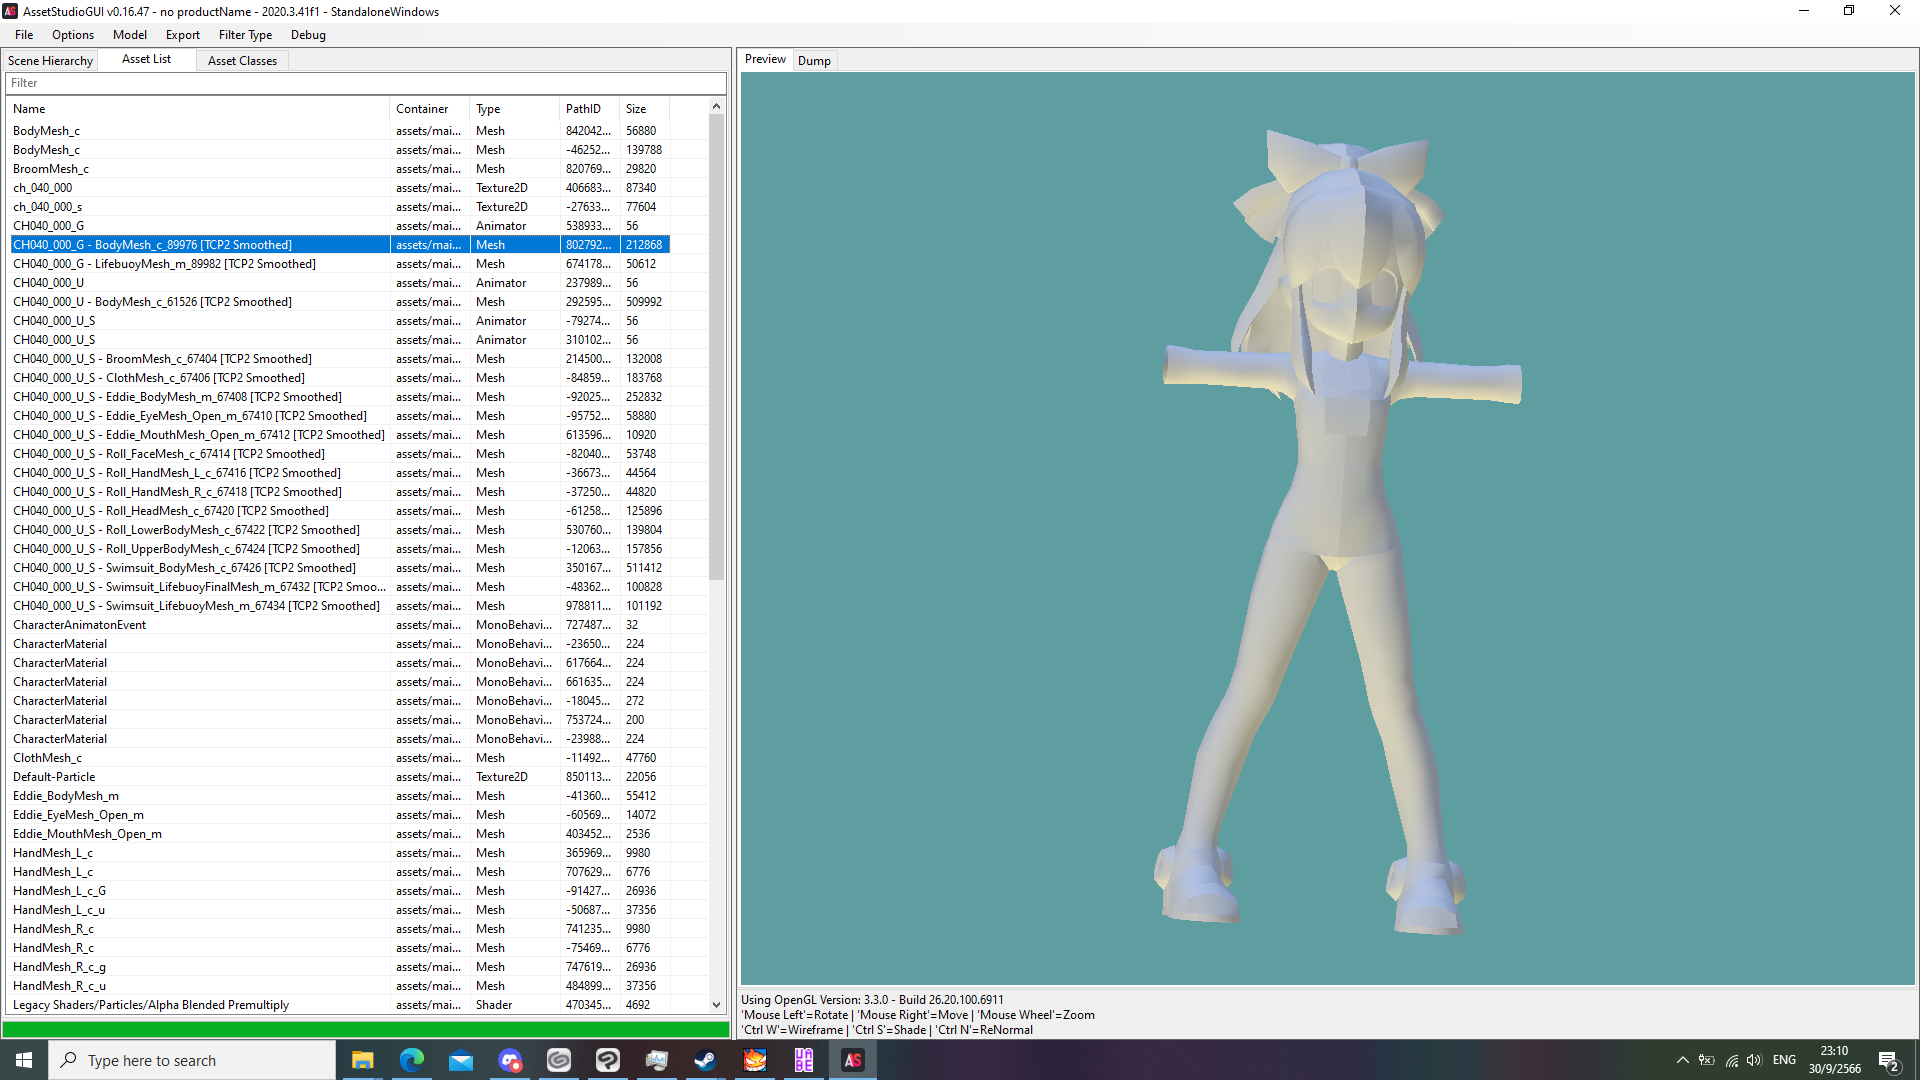
Task: Open the Export menu
Action: tap(183, 35)
